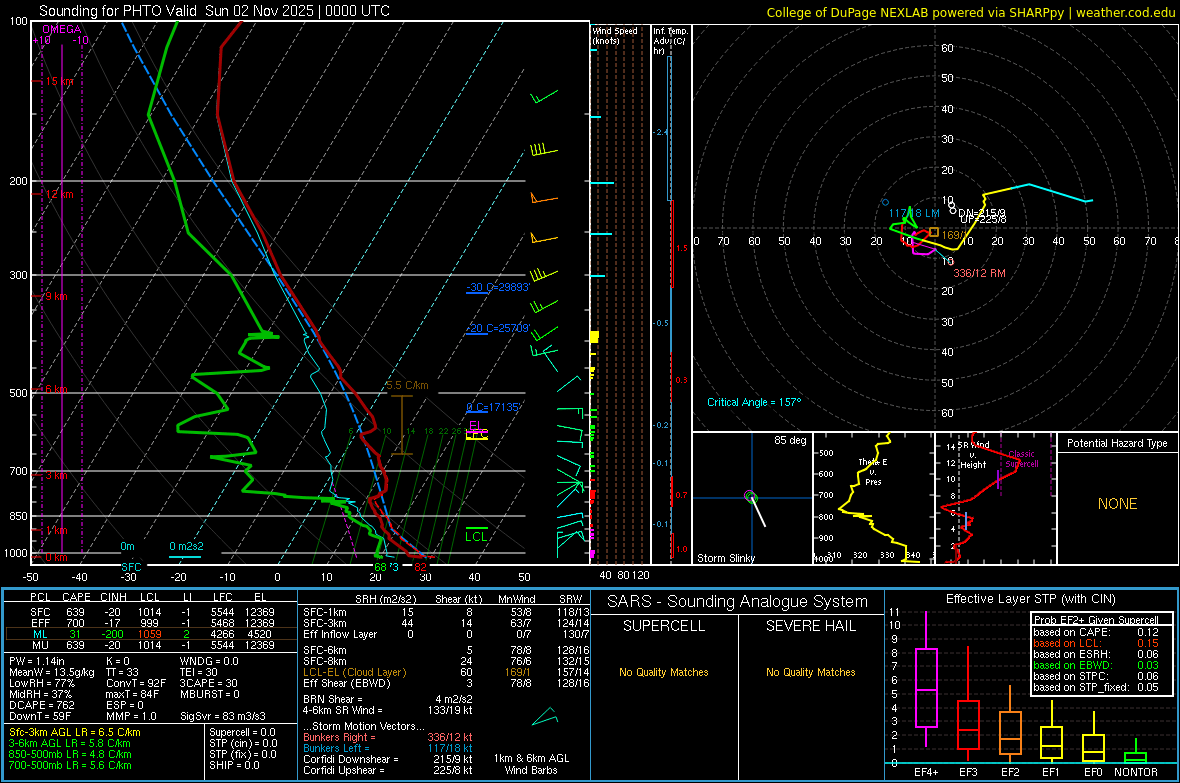
Task: Click the ConvT = 92F value
Action: point(136,684)
